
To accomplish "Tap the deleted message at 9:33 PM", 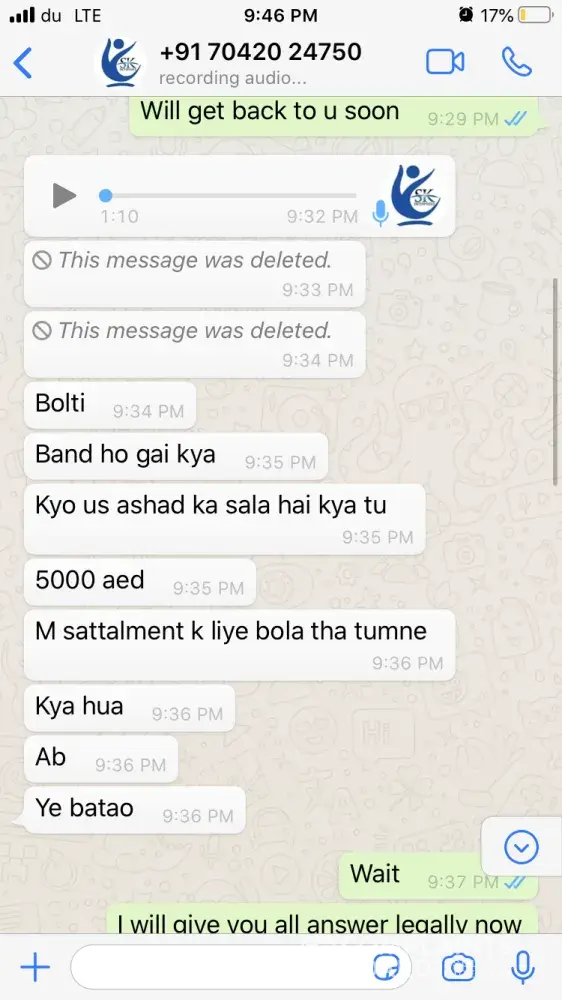I will [195, 274].
